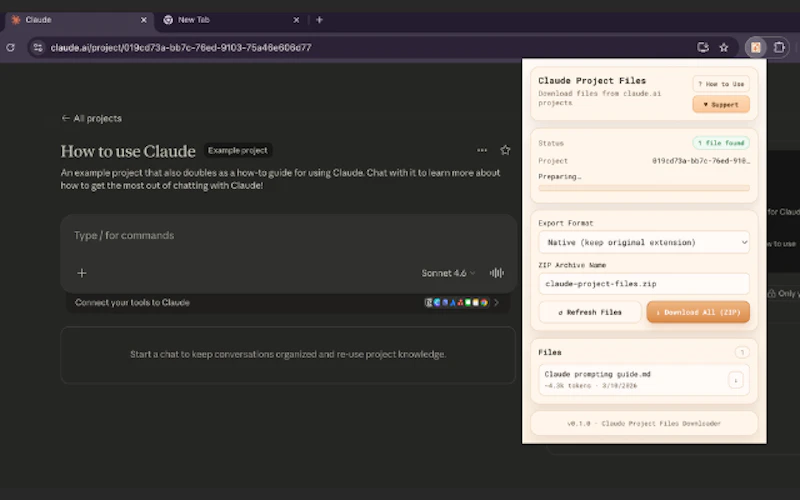Open the project three-dot options menu

[x=482, y=150]
